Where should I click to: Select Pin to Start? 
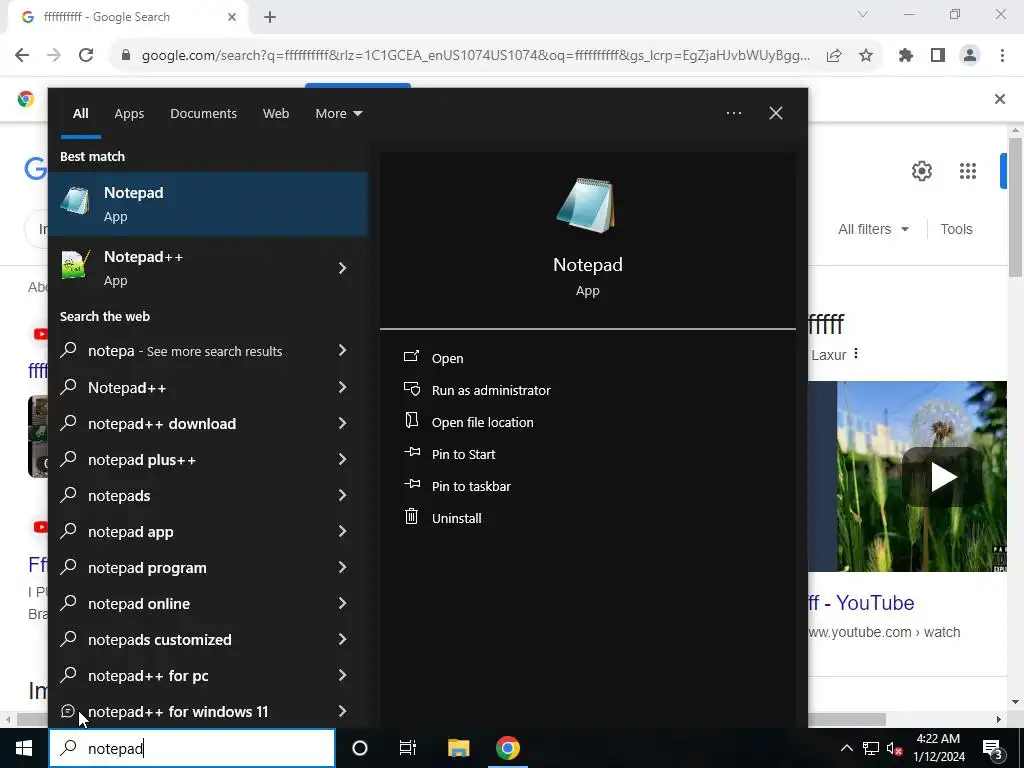[463, 454]
